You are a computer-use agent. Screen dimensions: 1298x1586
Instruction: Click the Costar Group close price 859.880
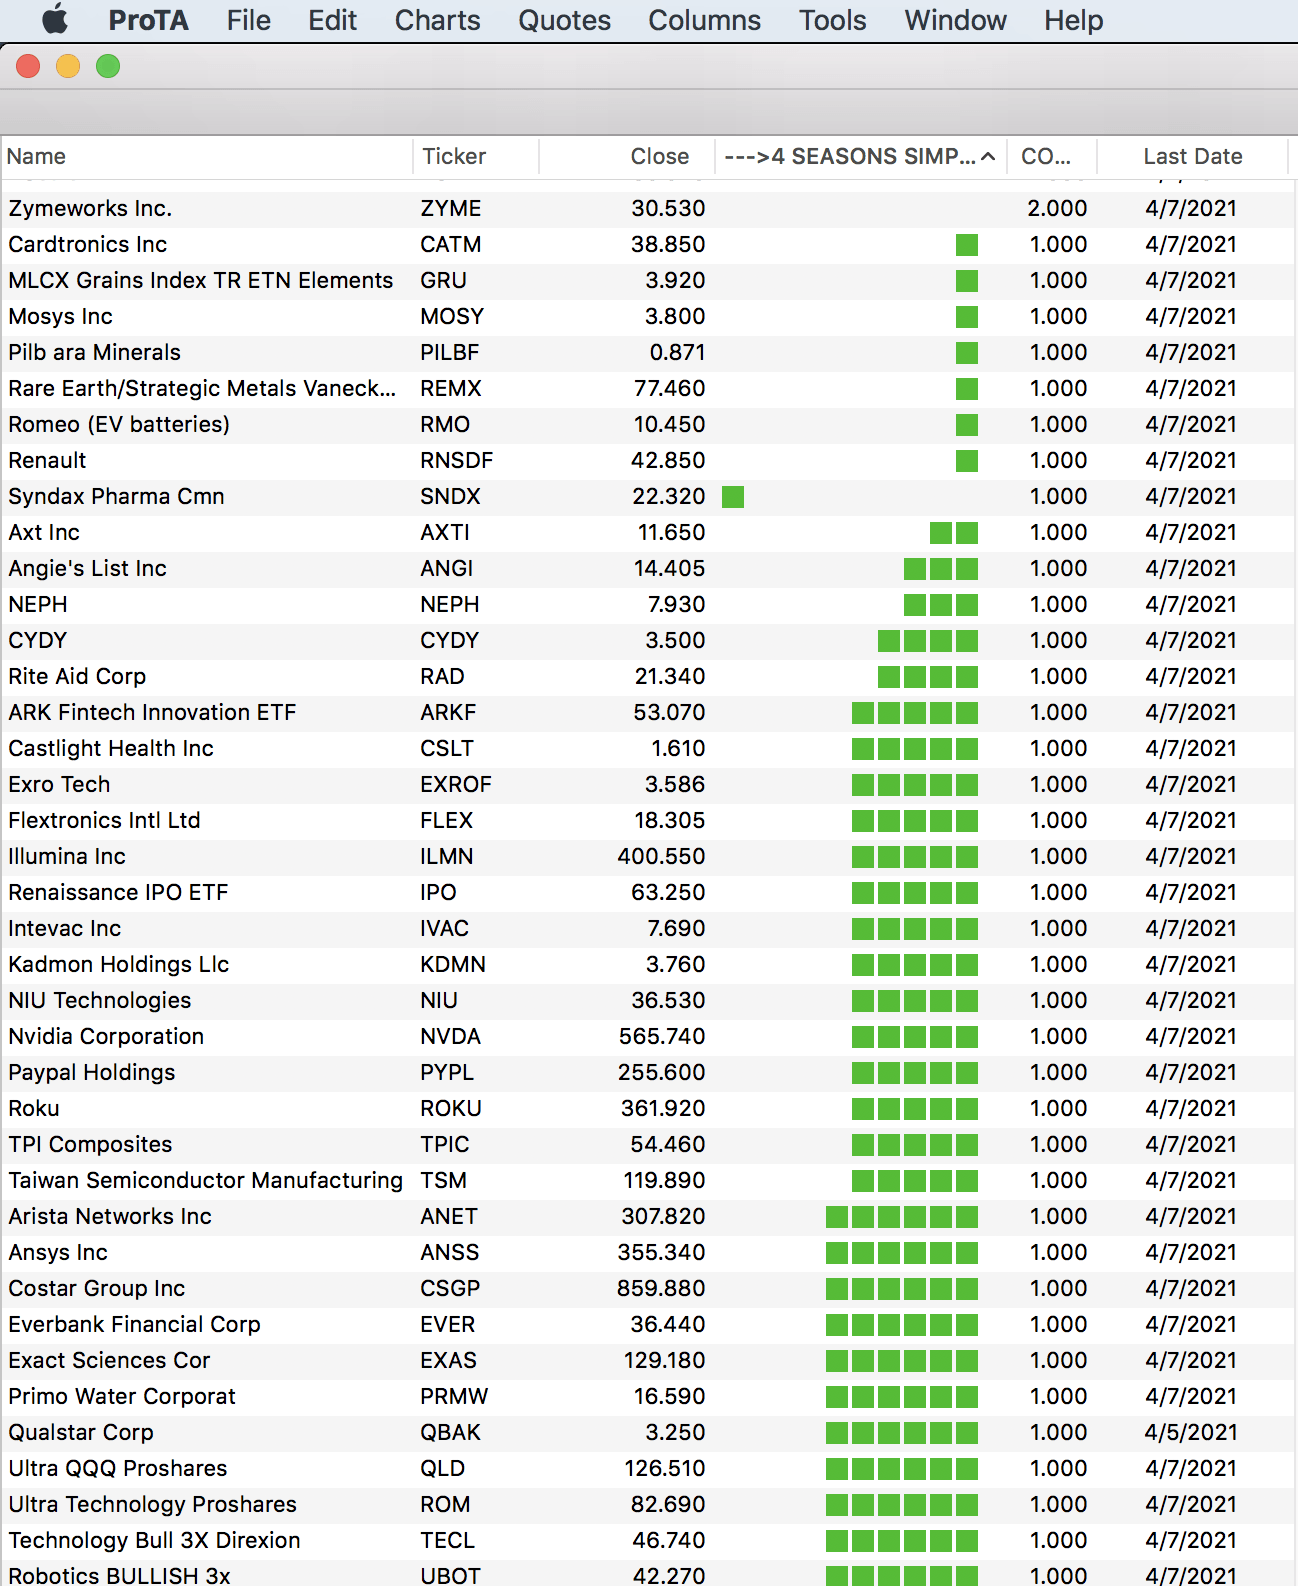[661, 1288]
